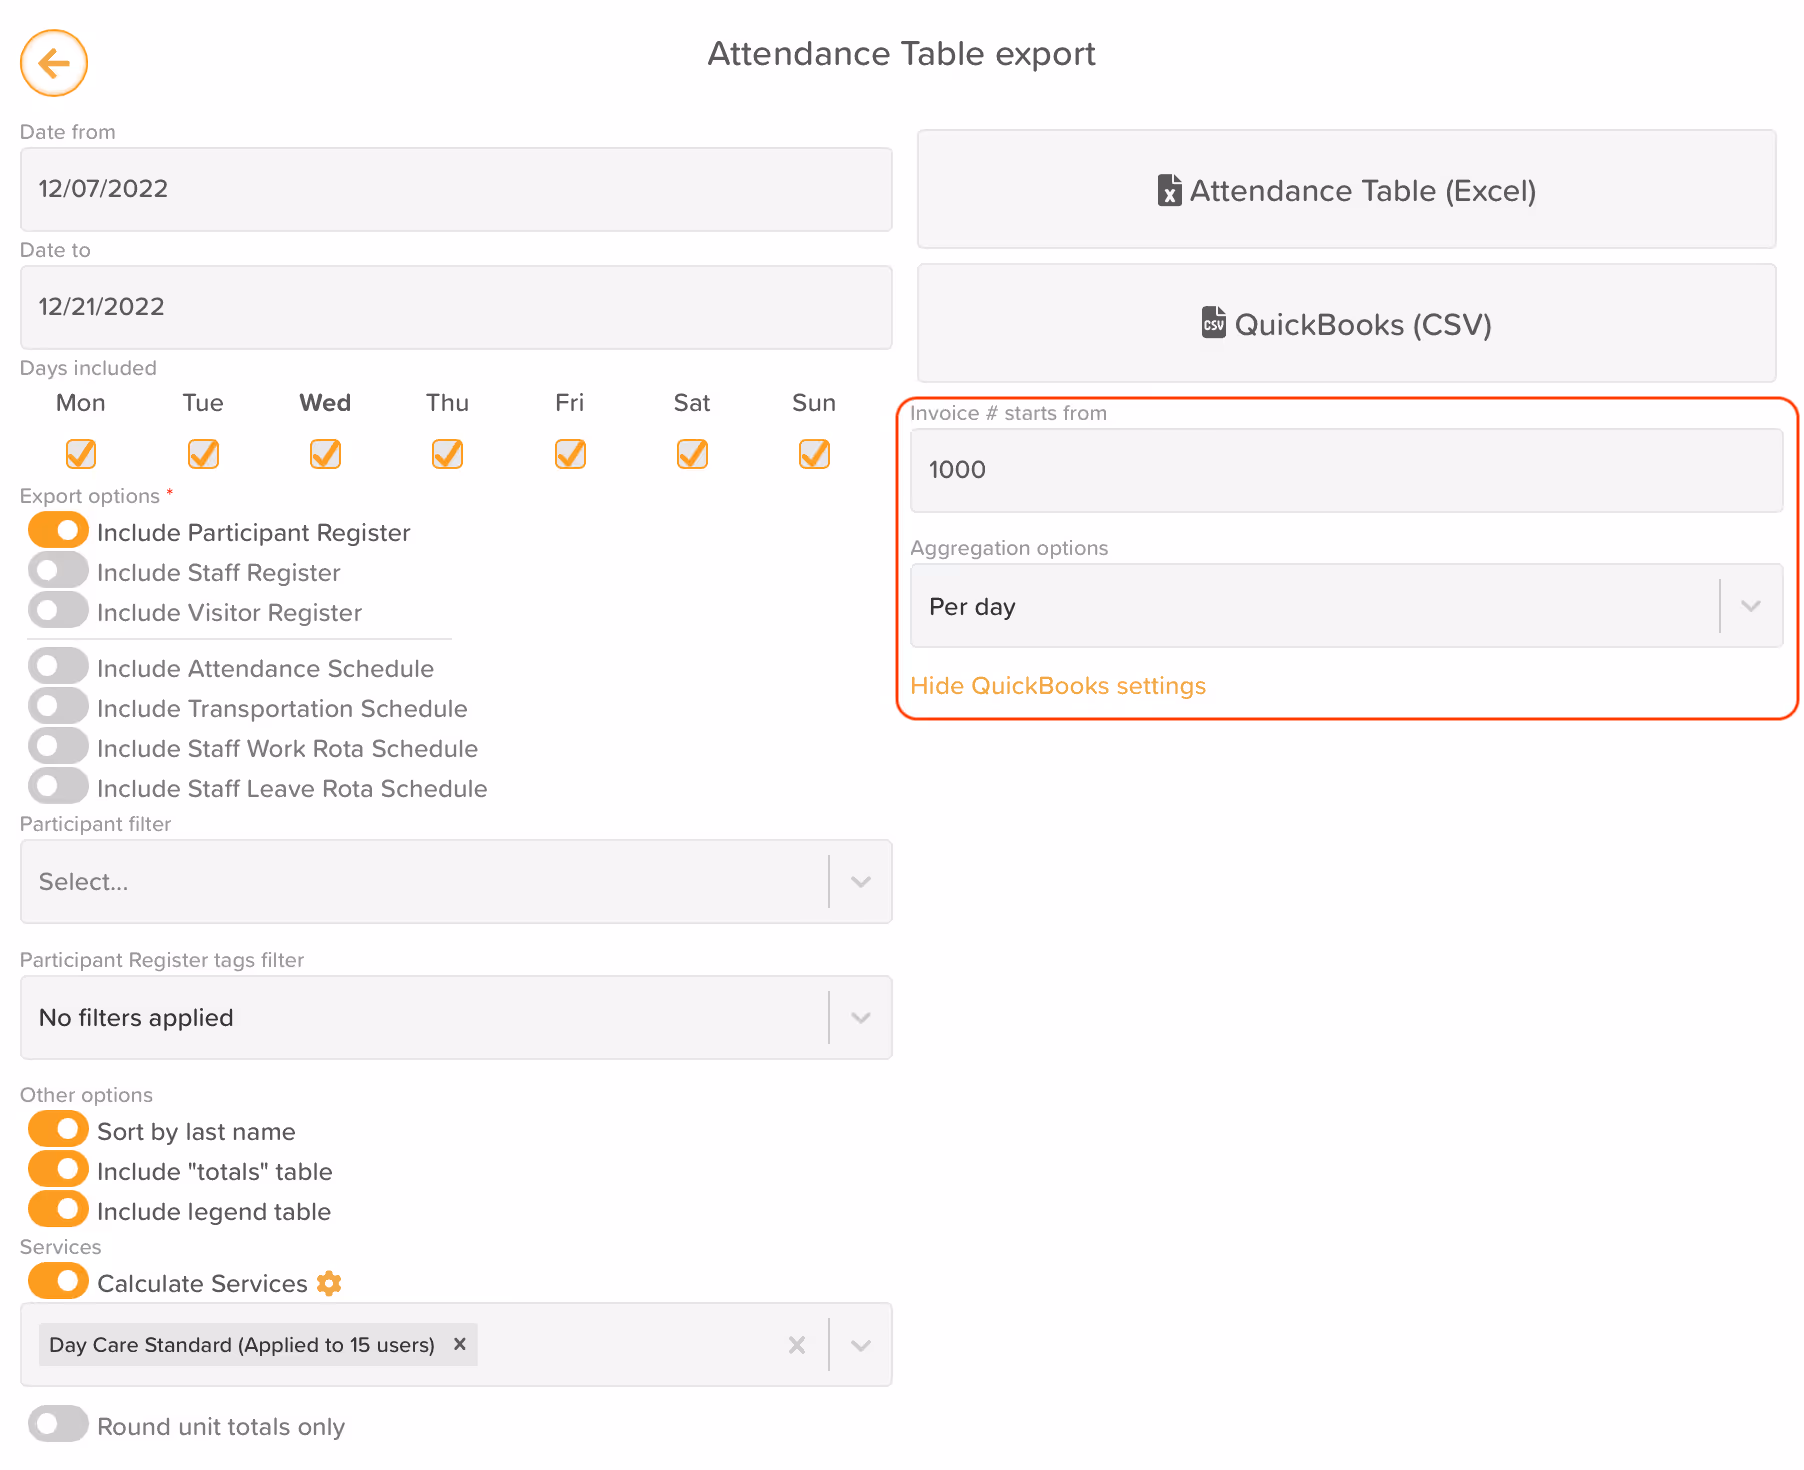Image resolution: width=1804 pixels, height=1470 pixels.
Task: Edit the Date to field
Action: tap(456, 307)
